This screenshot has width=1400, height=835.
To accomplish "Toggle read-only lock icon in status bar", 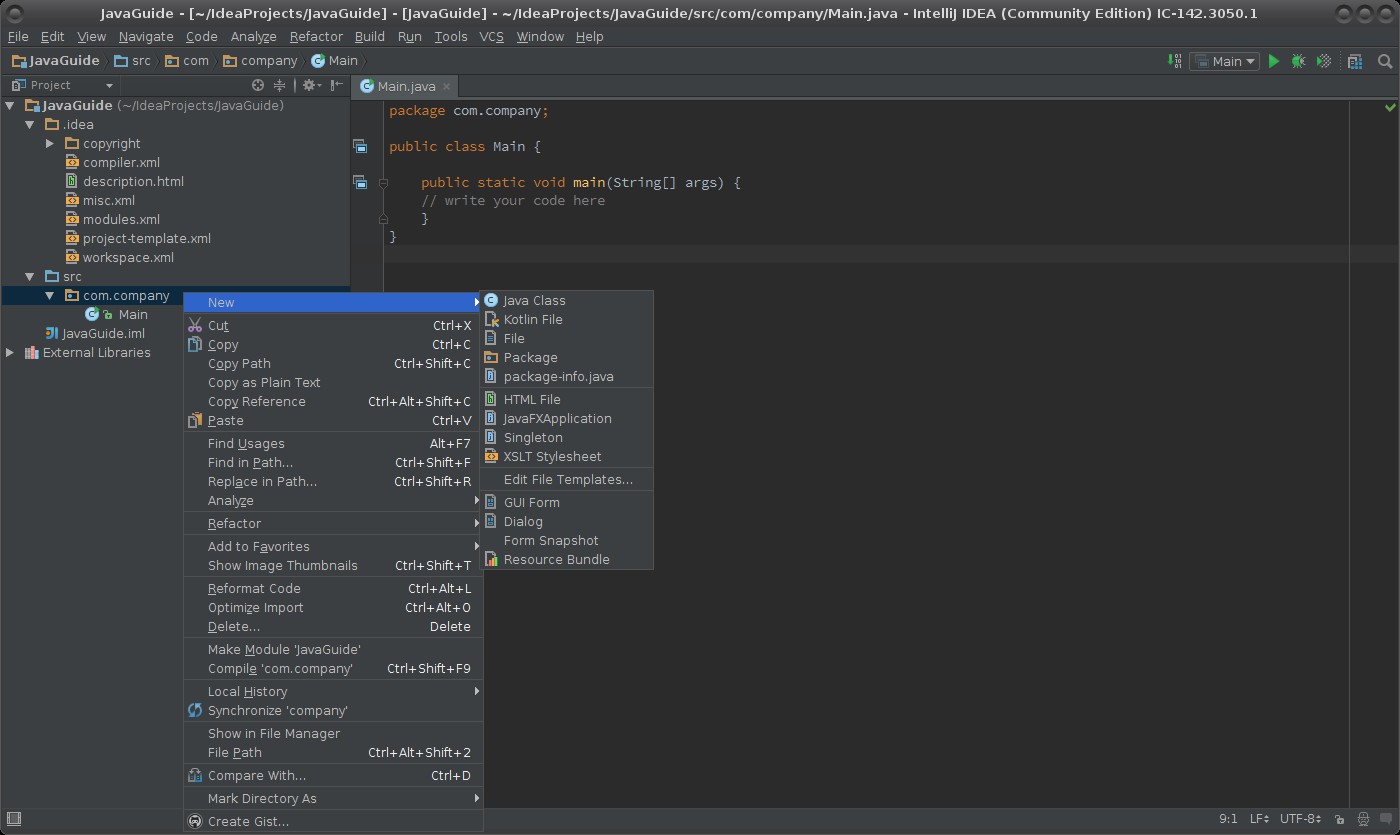I will (1340, 820).
